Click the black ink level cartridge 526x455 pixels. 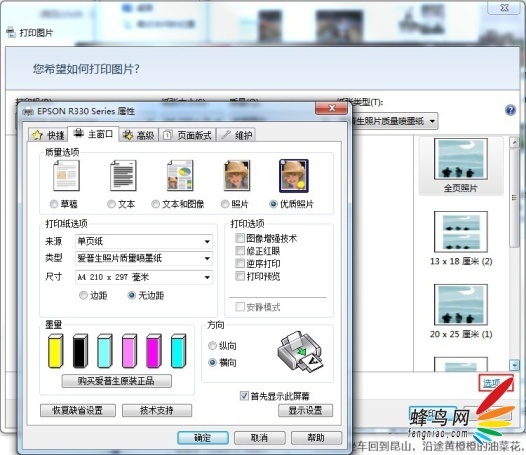[80, 351]
